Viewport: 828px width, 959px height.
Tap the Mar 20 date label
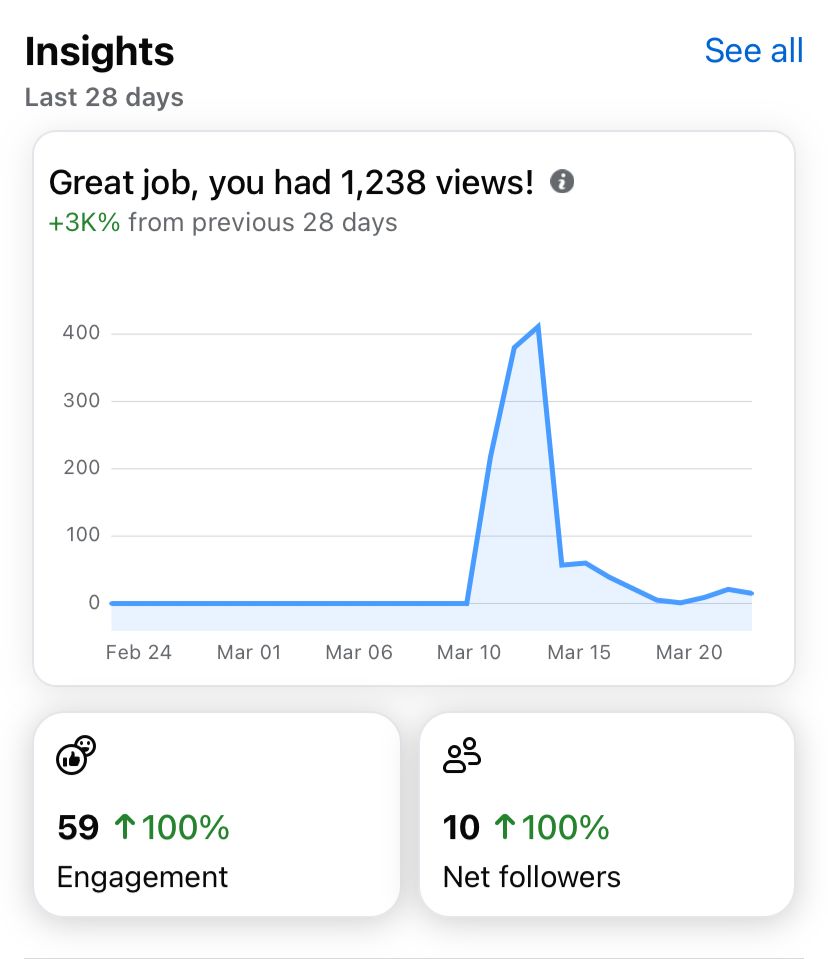pyautogui.click(x=689, y=652)
